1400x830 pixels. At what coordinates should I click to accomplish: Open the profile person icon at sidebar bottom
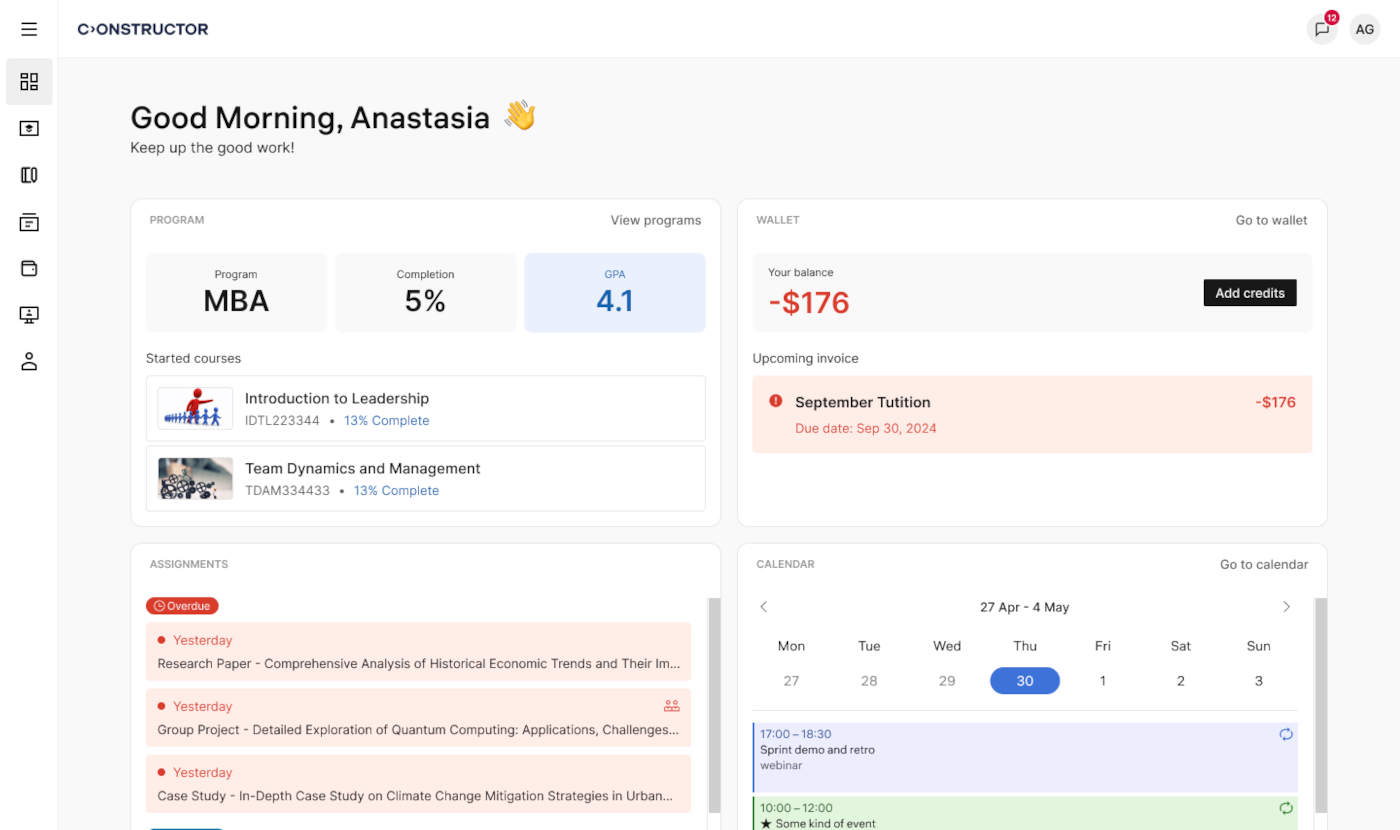click(x=28, y=361)
